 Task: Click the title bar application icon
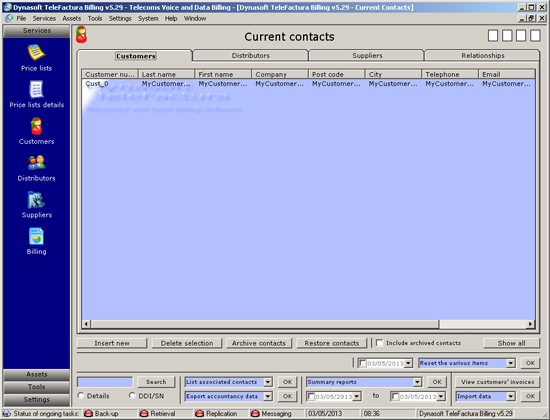point(7,7)
